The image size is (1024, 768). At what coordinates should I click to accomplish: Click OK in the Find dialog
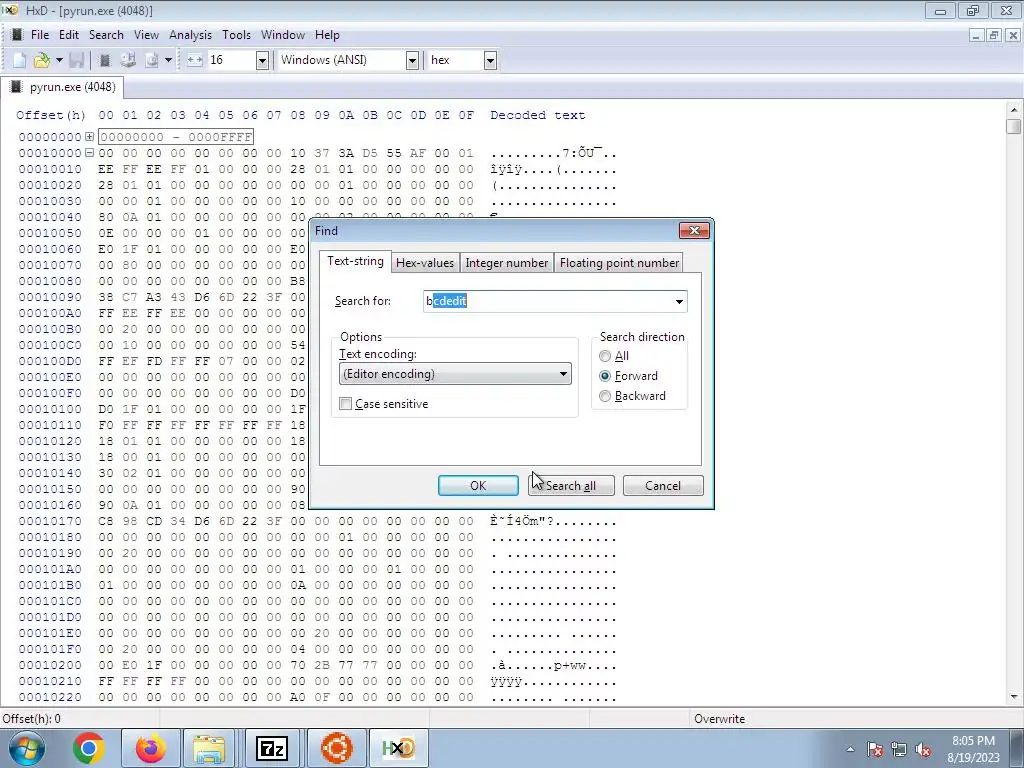tap(478, 485)
